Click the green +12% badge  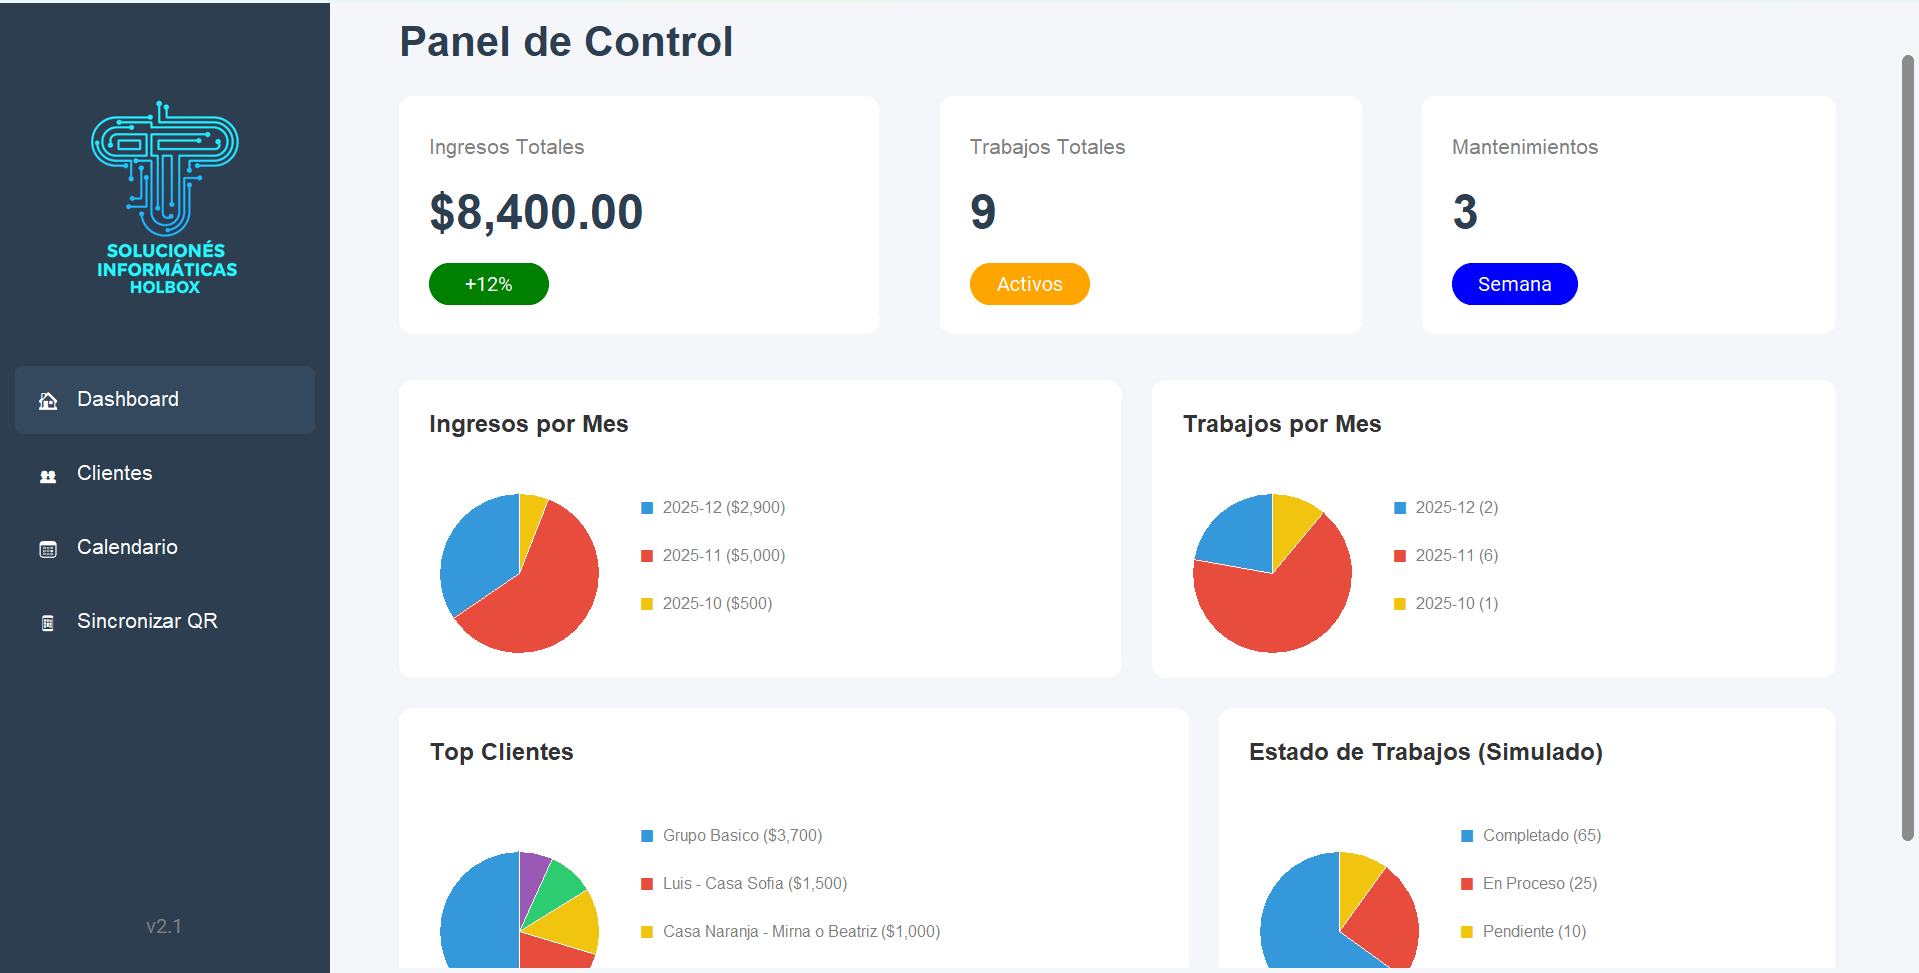488,284
